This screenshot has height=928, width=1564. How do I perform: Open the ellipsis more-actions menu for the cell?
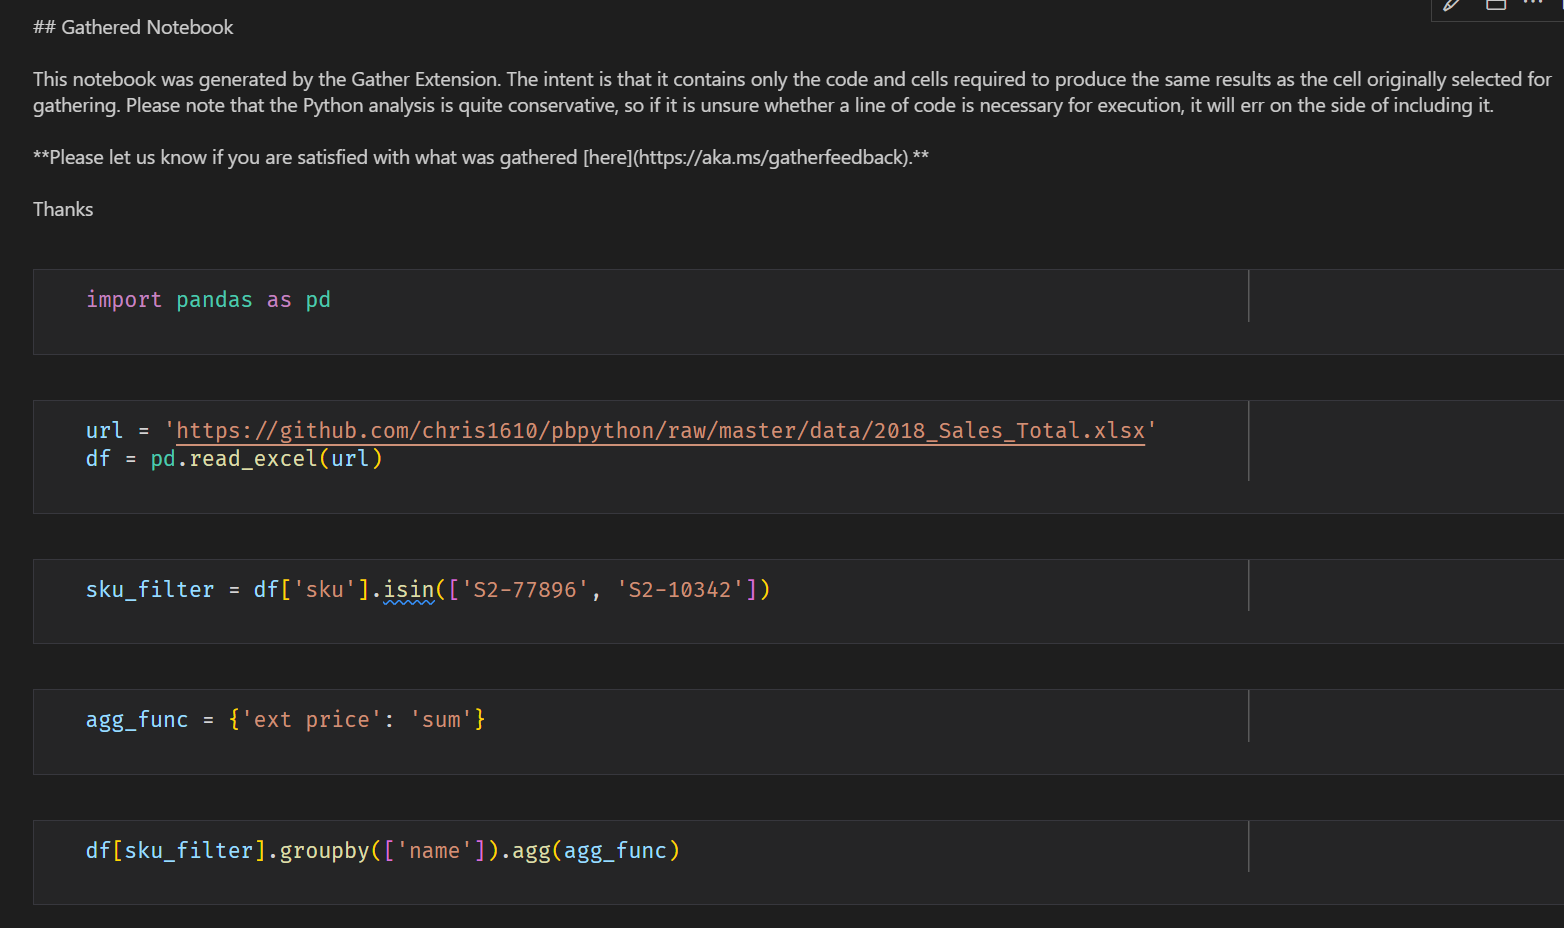point(1534,5)
